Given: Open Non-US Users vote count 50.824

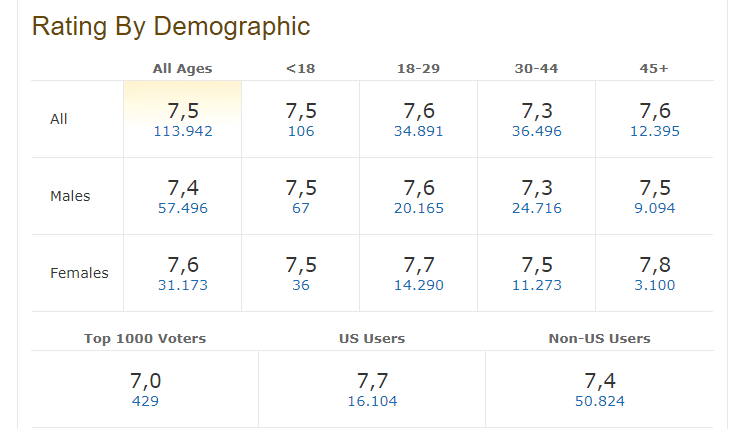Looking at the screenshot, I should (x=599, y=401).
